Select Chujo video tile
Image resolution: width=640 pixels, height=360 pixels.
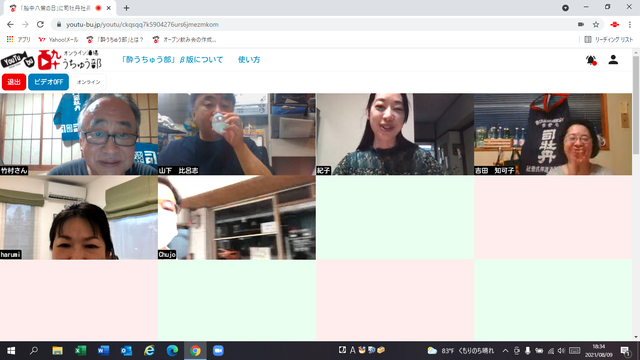pyautogui.click(x=237, y=218)
